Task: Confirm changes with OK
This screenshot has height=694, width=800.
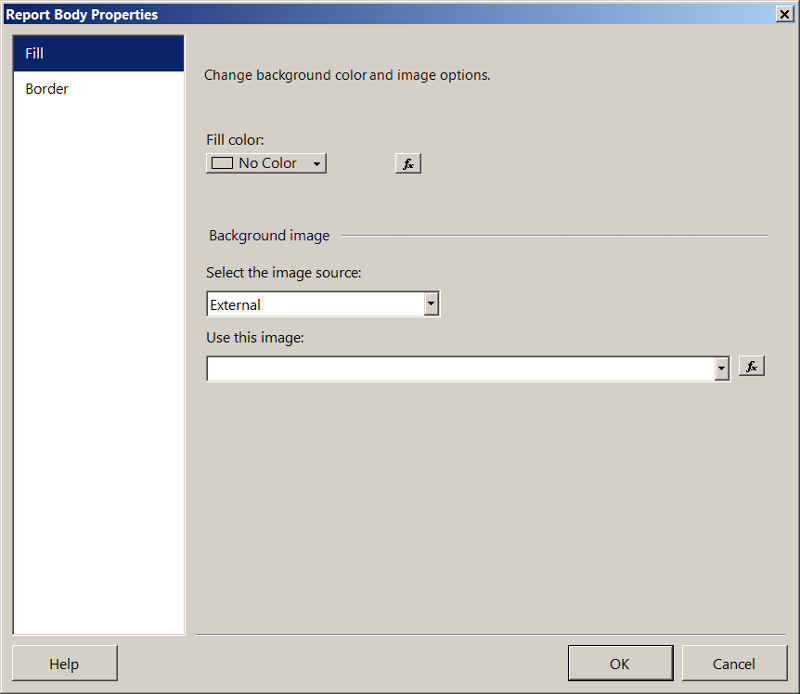Action: pyautogui.click(x=620, y=663)
